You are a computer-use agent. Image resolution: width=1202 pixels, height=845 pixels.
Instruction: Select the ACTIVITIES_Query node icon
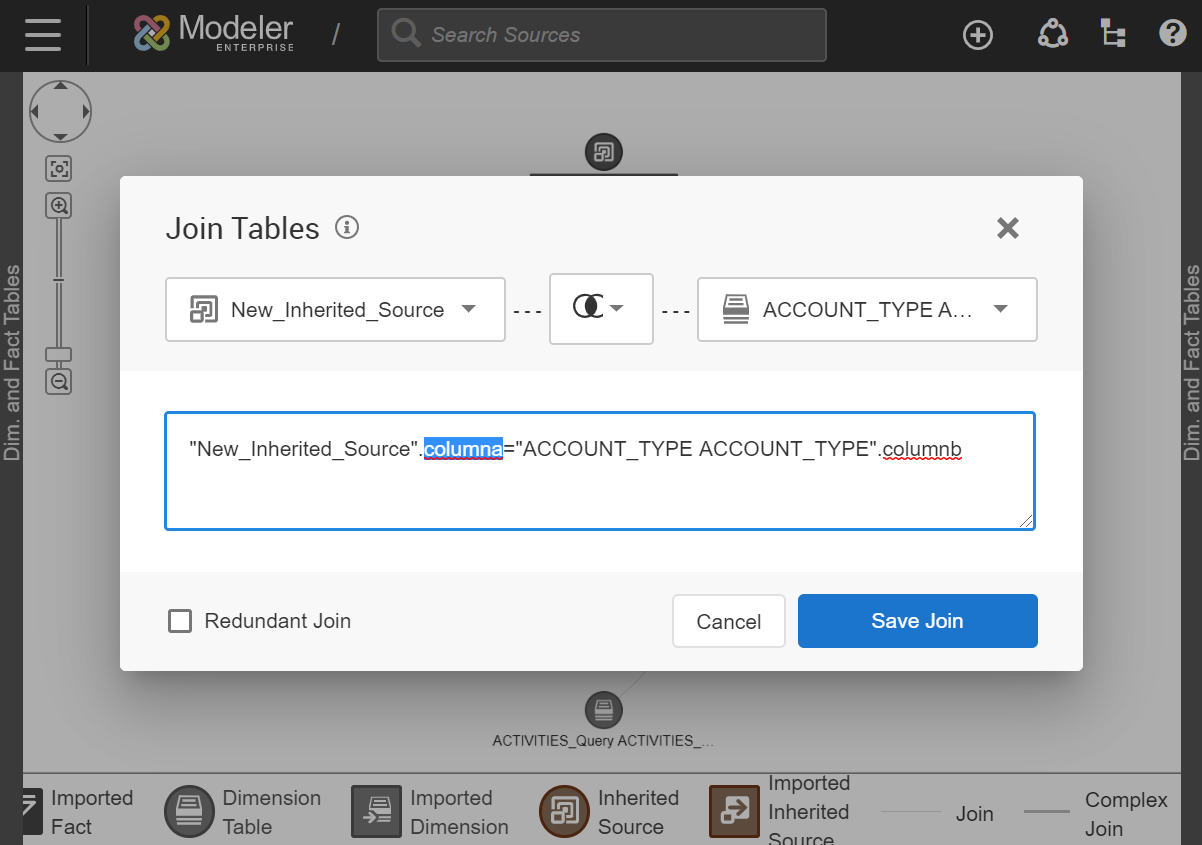pyautogui.click(x=603, y=710)
